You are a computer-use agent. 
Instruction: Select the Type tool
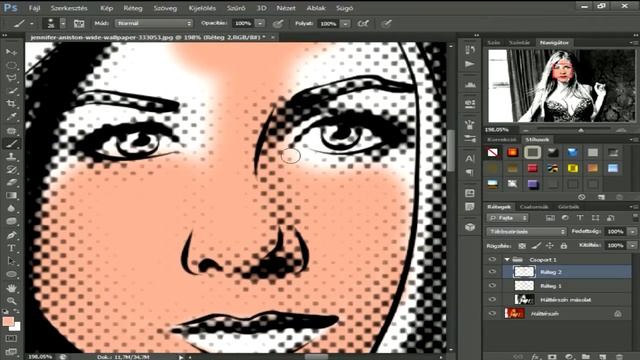(11, 248)
